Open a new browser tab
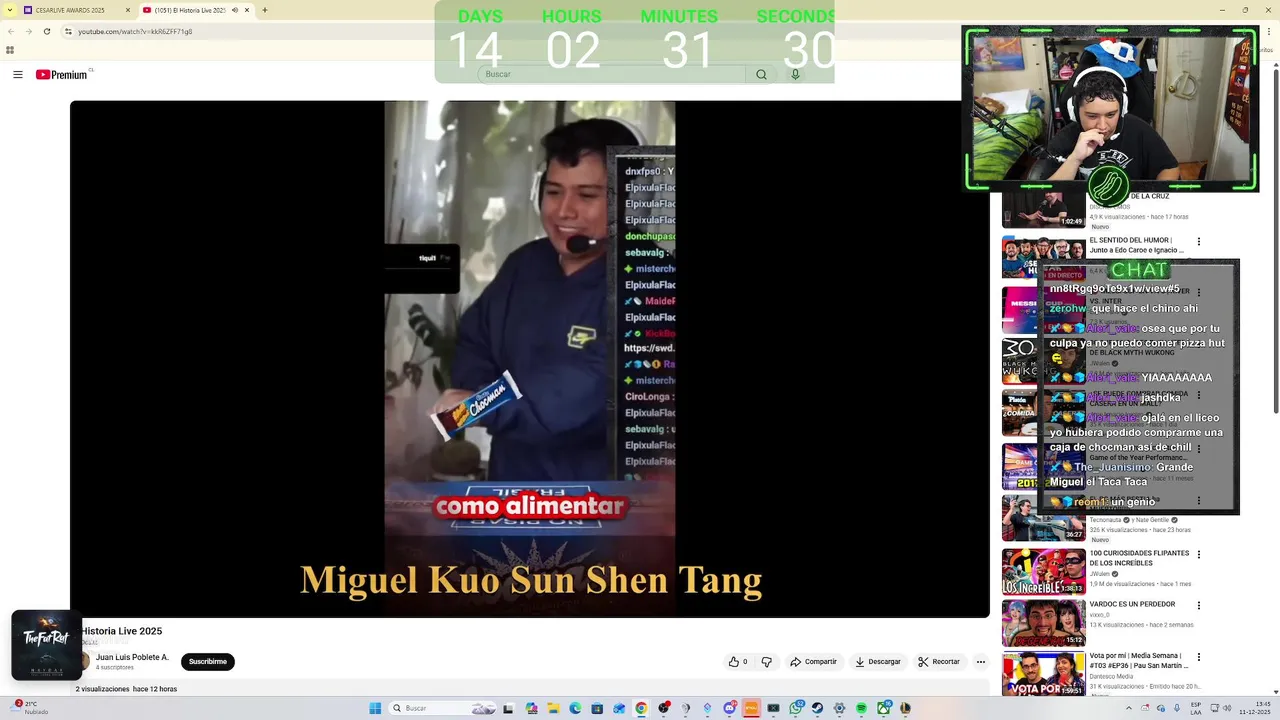 coord(264,10)
